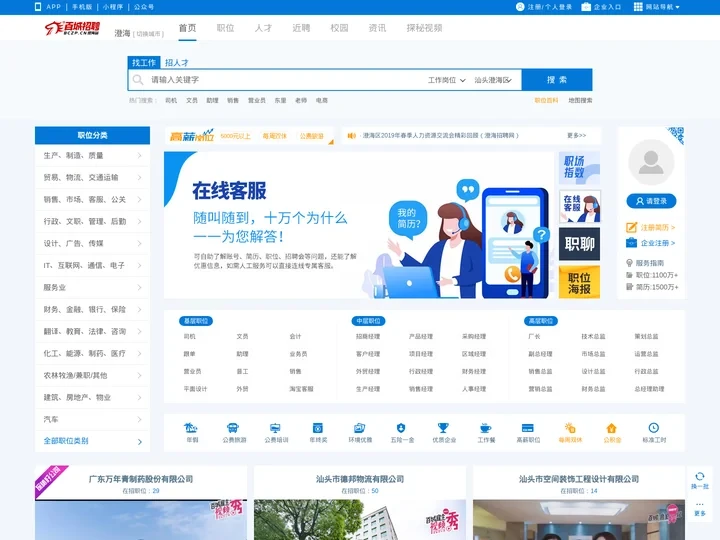Screen dimensions: 720x540
Task: Click the APP phone icon in top bar
Action: (x=38, y=6)
